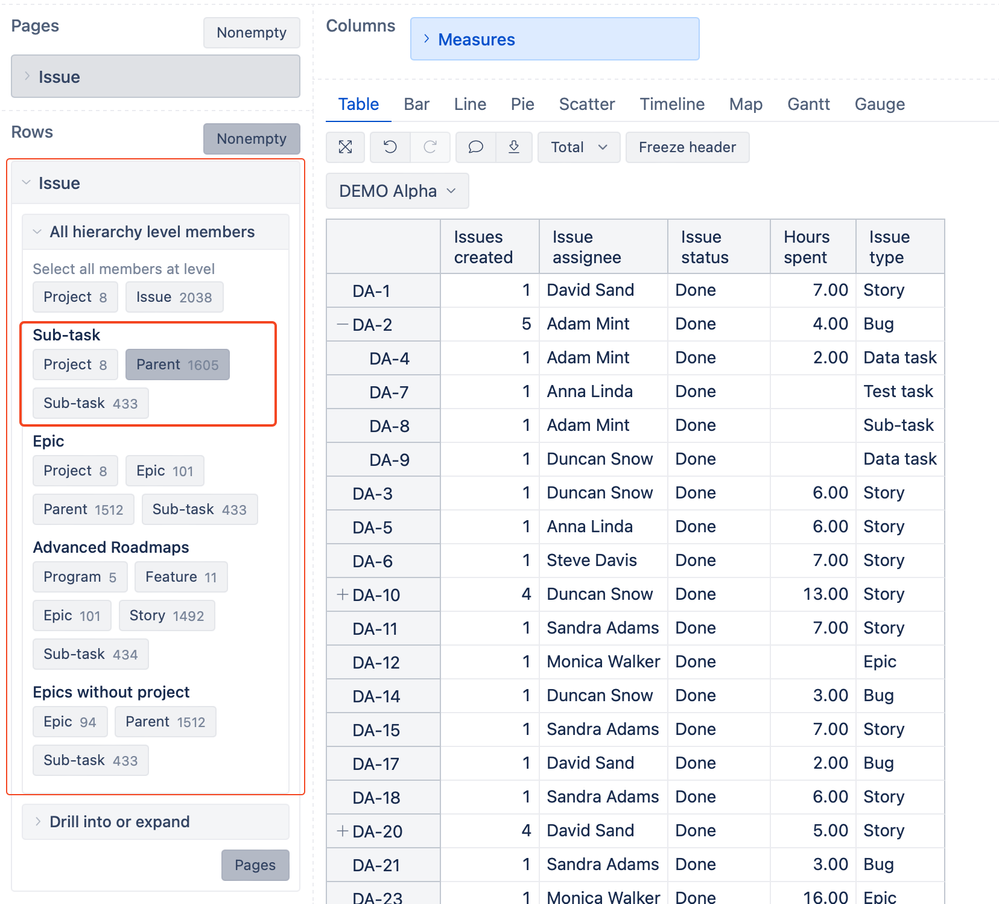The height and width of the screenshot is (904, 999).
Task: Click the Issue assignee column header
Action: (x=603, y=247)
